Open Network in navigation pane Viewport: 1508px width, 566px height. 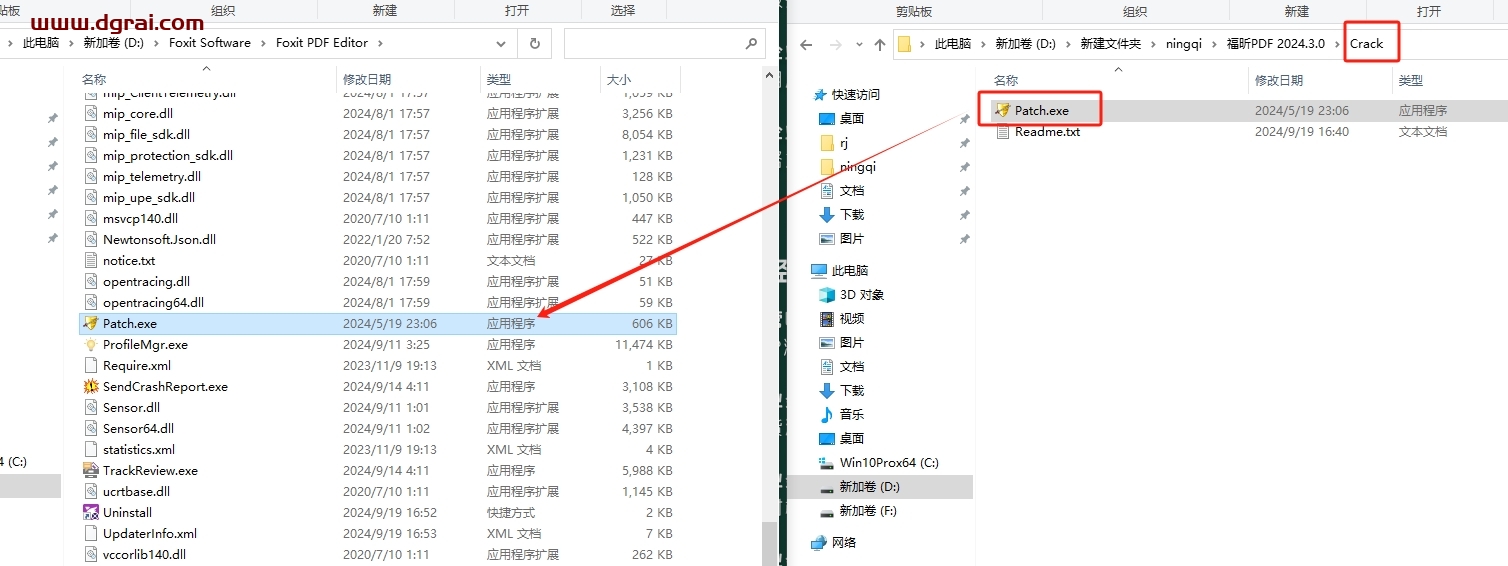point(834,542)
